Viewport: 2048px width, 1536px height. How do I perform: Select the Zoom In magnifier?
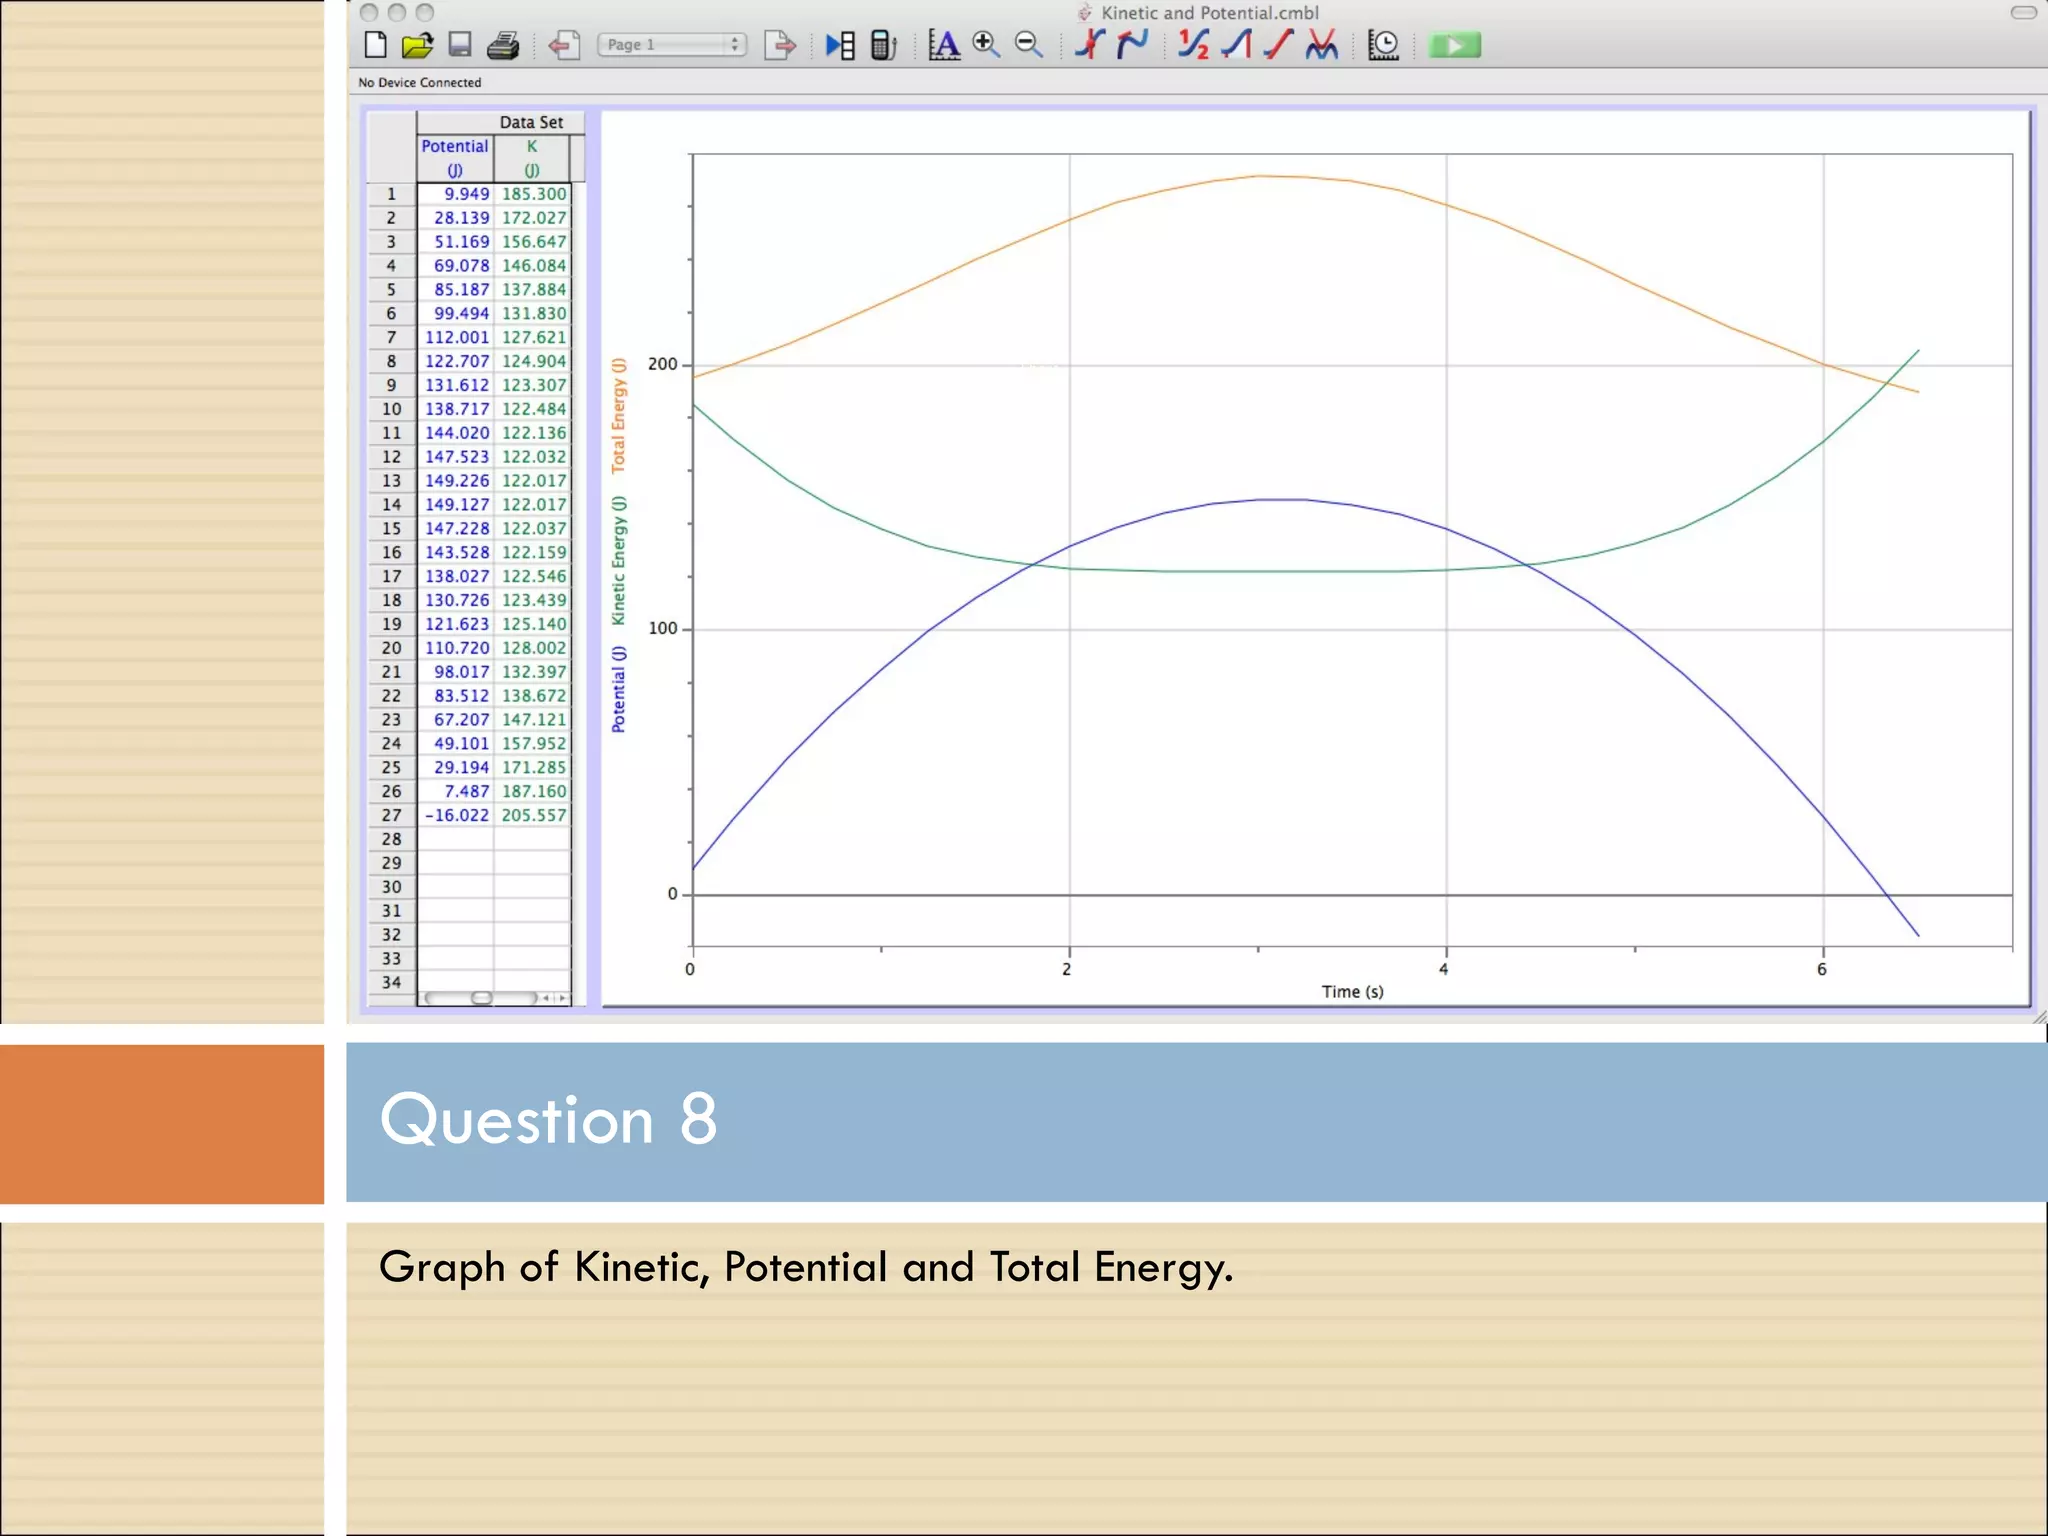click(986, 45)
